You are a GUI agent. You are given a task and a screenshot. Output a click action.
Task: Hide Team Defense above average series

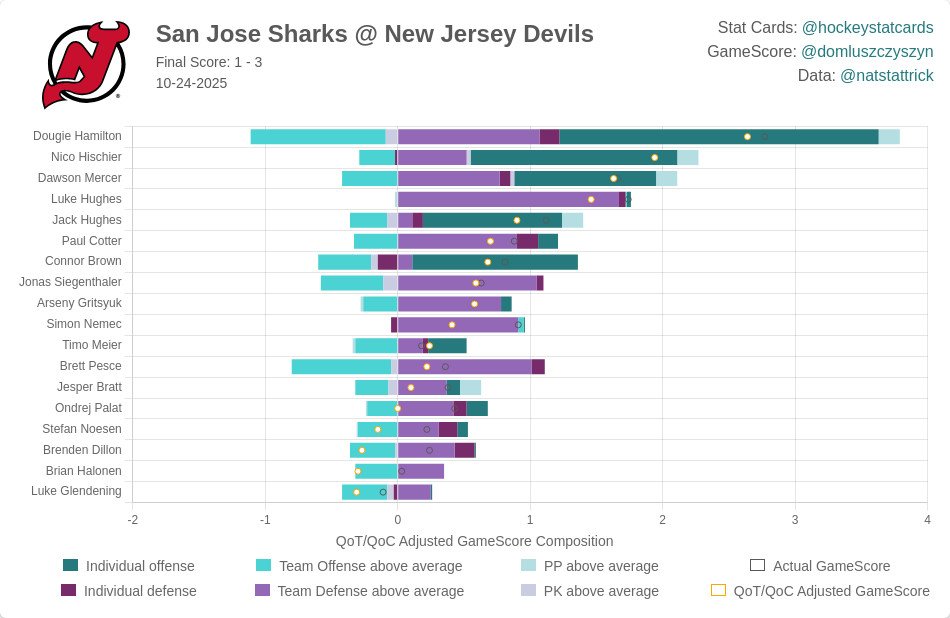tap(264, 591)
